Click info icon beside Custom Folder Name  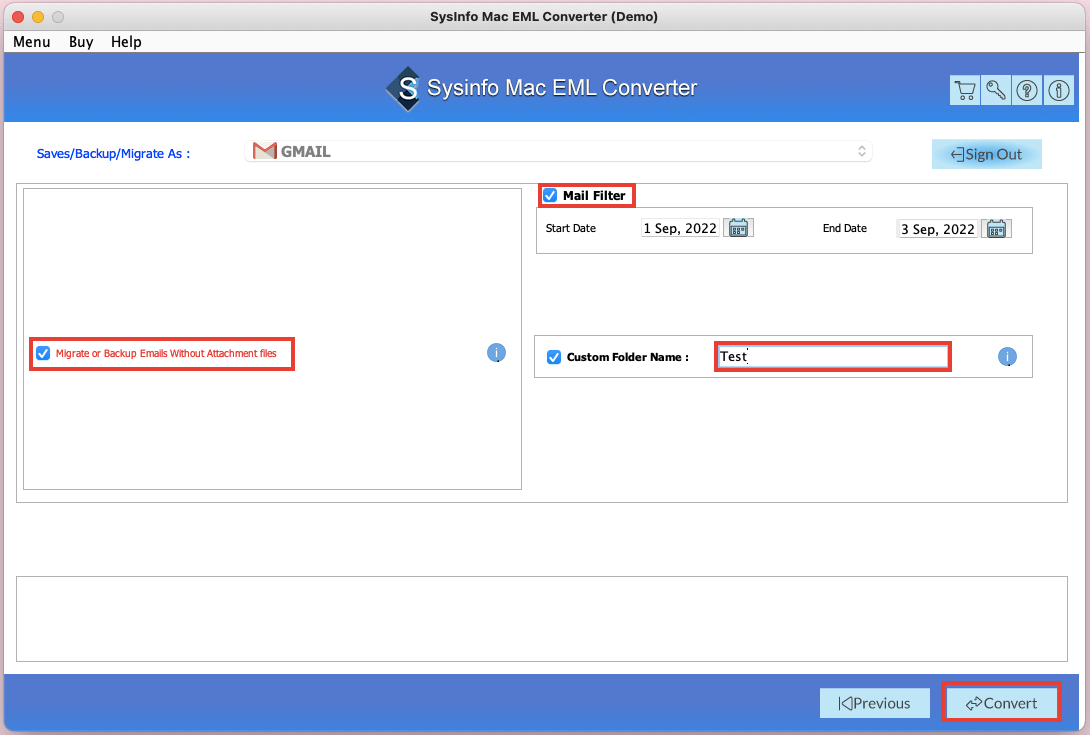1007,357
